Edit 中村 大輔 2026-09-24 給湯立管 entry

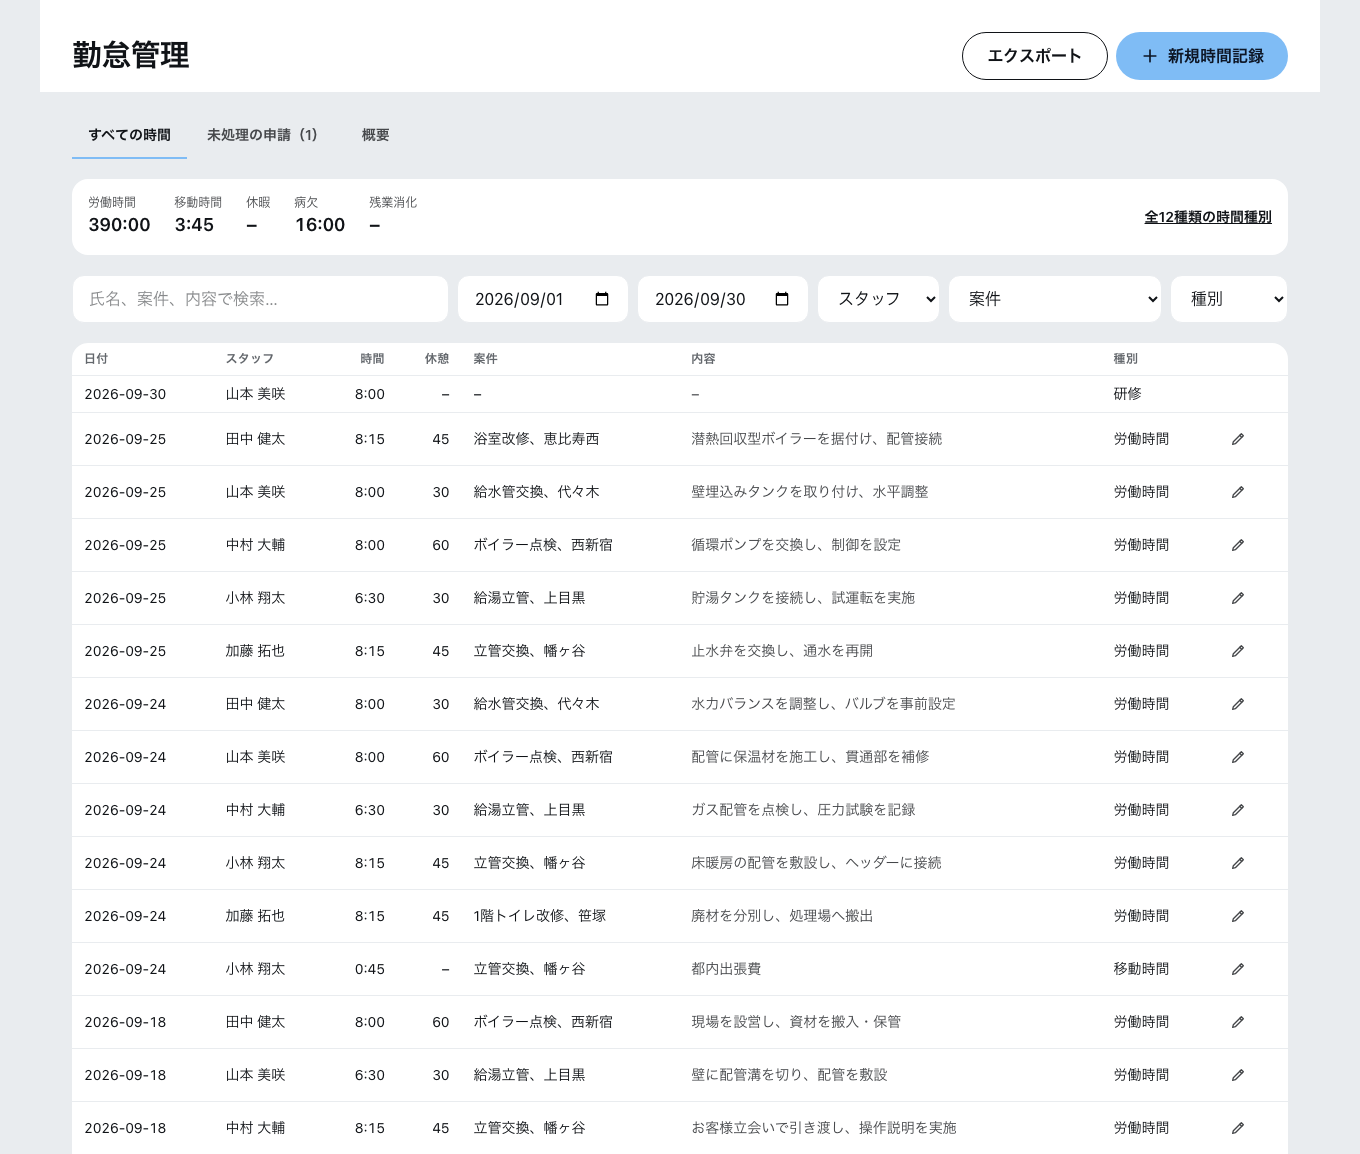pyautogui.click(x=1237, y=810)
